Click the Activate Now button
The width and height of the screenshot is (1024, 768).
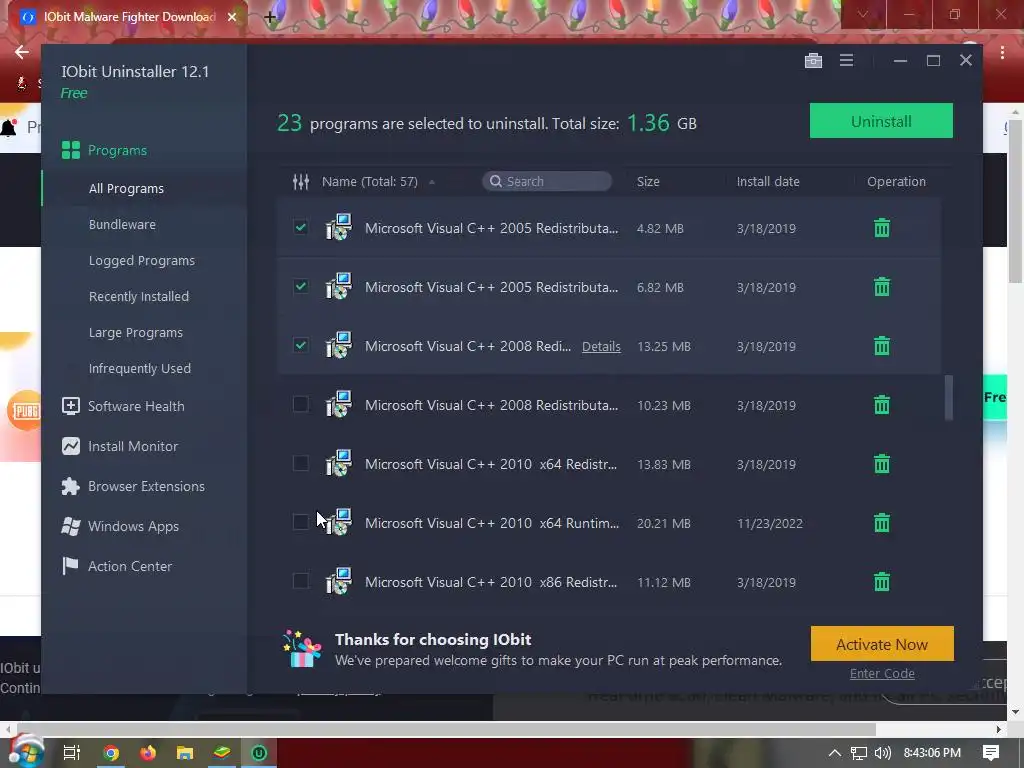(x=882, y=644)
